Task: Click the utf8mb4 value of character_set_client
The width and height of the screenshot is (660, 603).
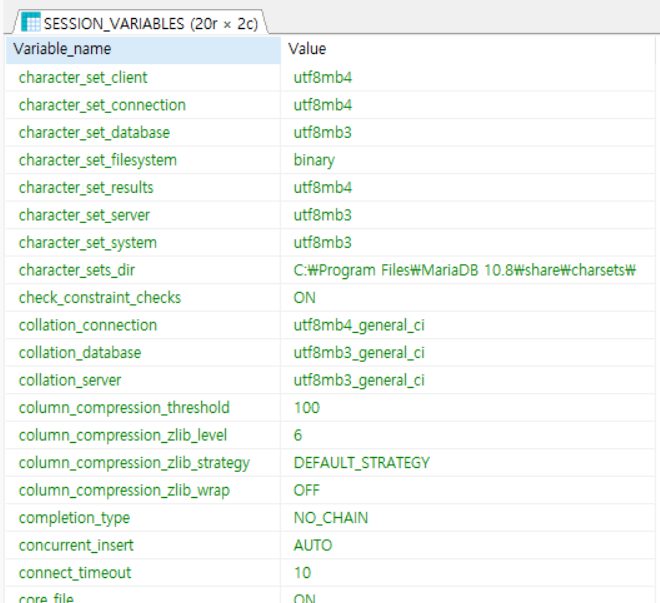Action: (468, 78)
